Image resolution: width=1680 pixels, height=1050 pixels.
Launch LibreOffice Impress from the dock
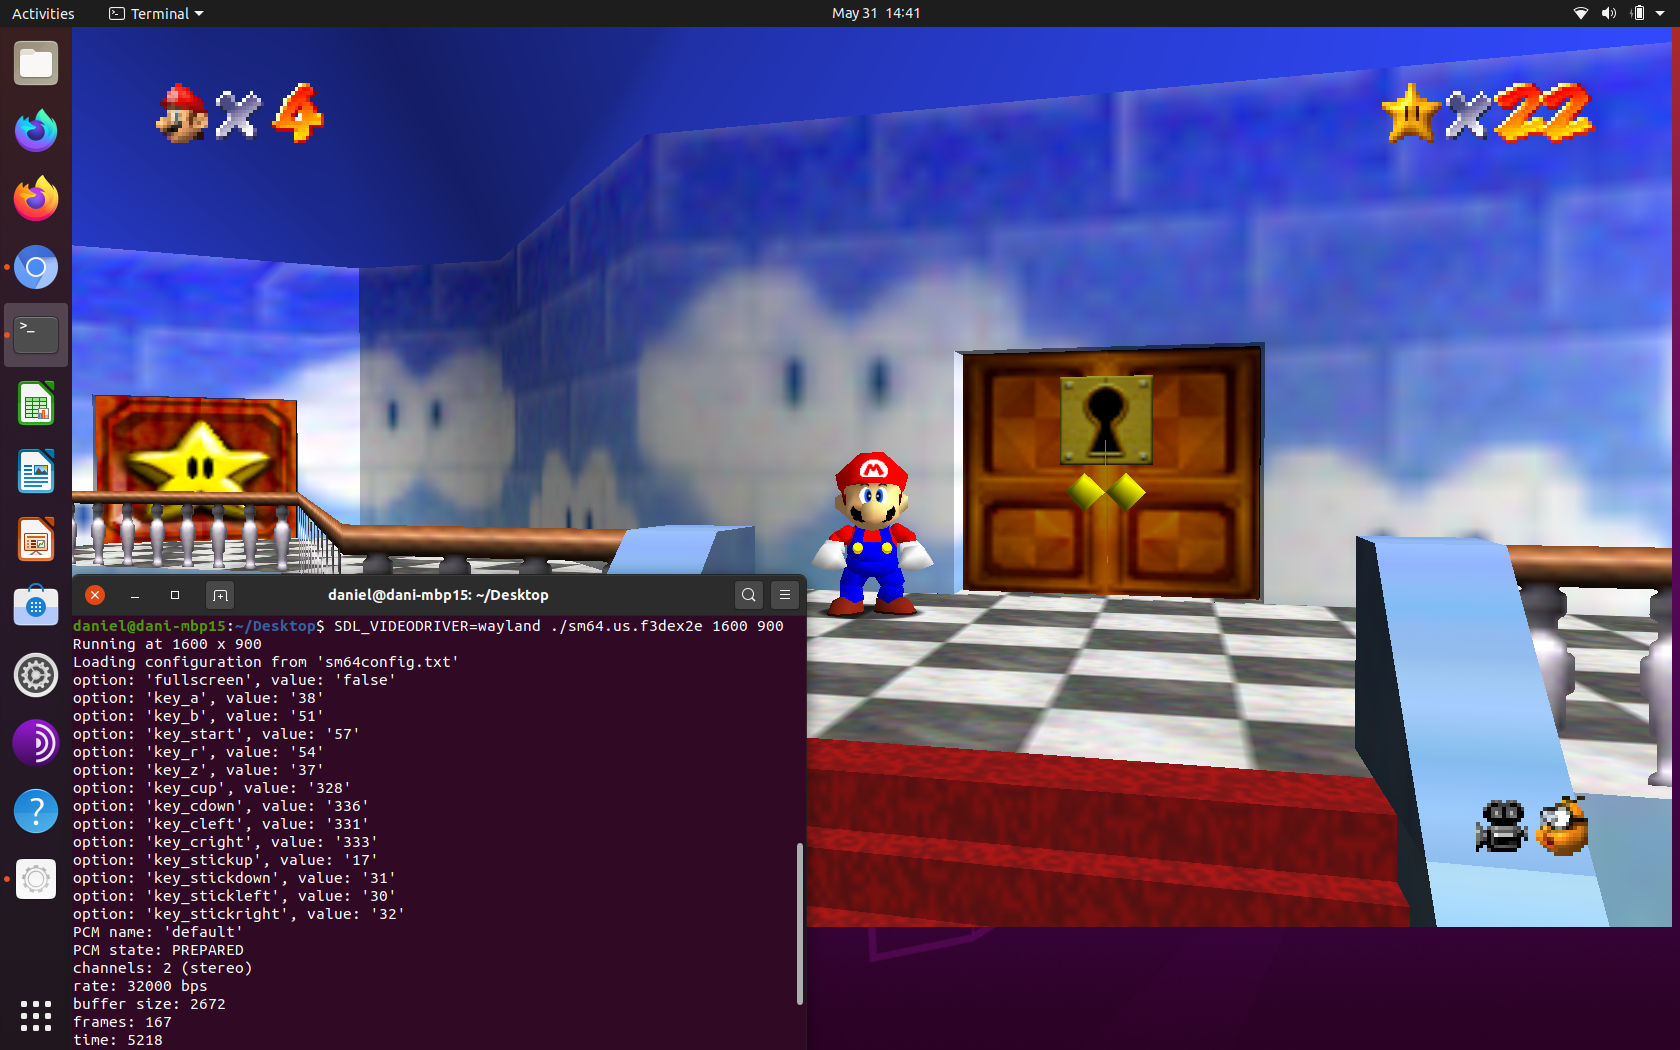pyautogui.click(x=36, y=539)
